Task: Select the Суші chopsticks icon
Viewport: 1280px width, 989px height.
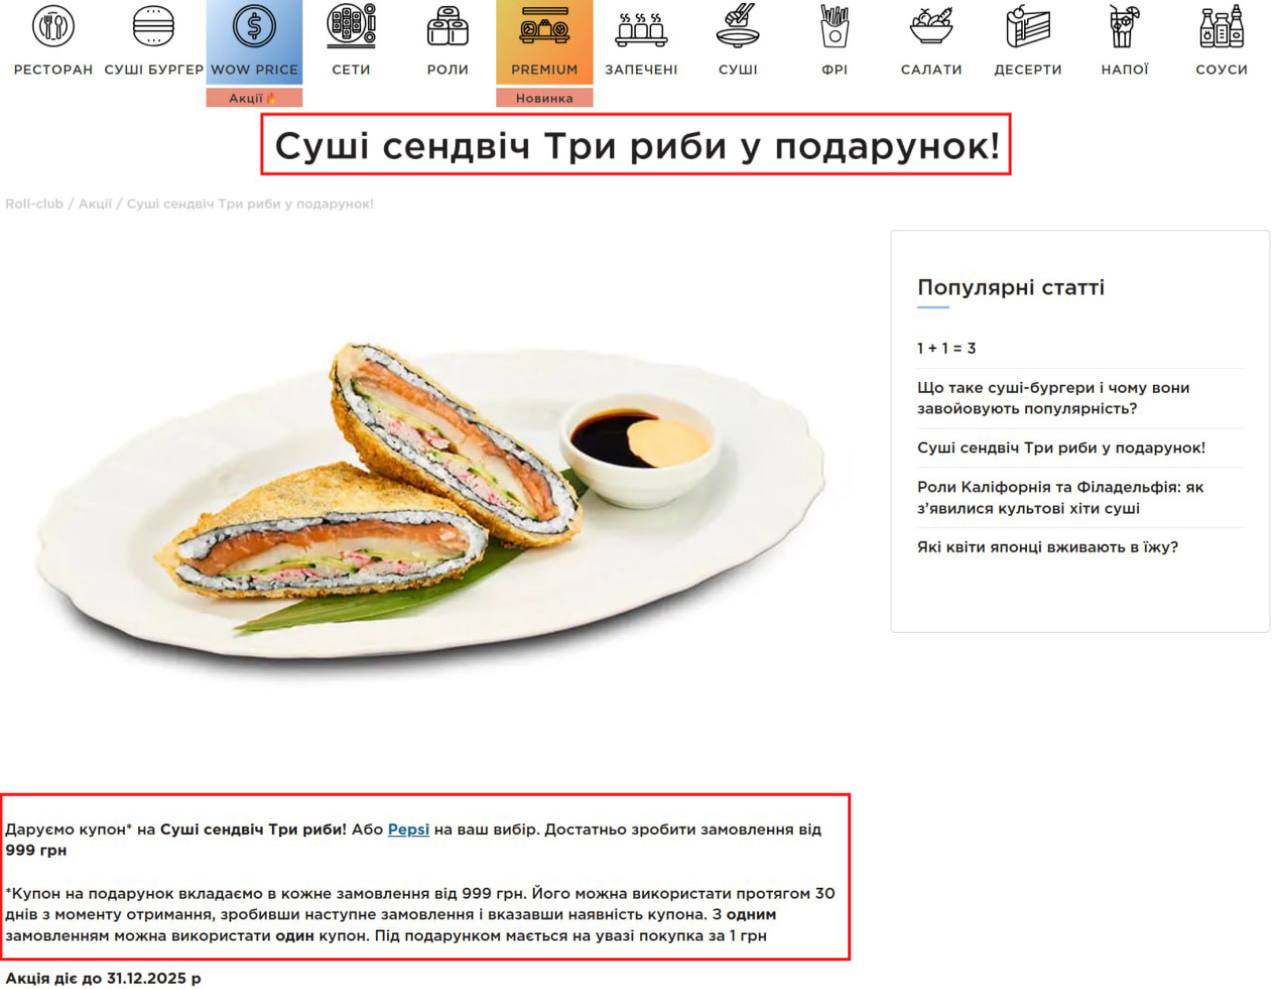Action: [738, 26]
